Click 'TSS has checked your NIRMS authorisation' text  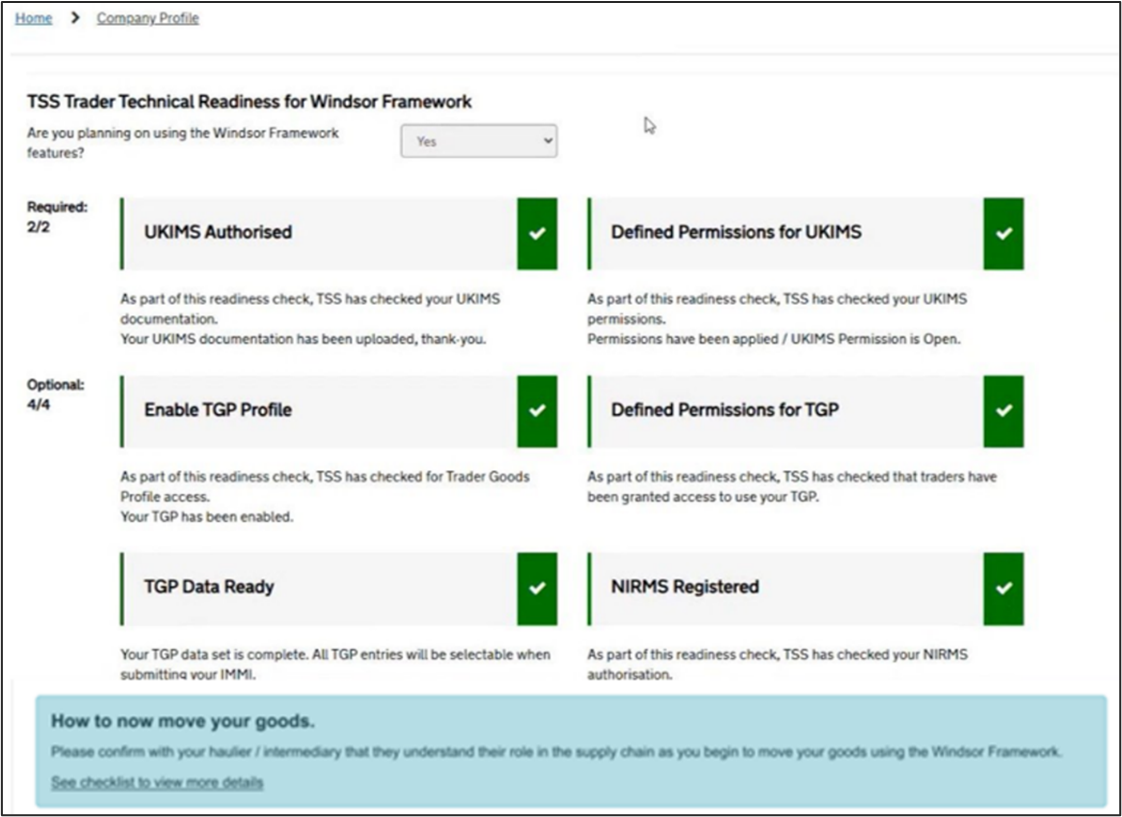[x=779, y=664]
